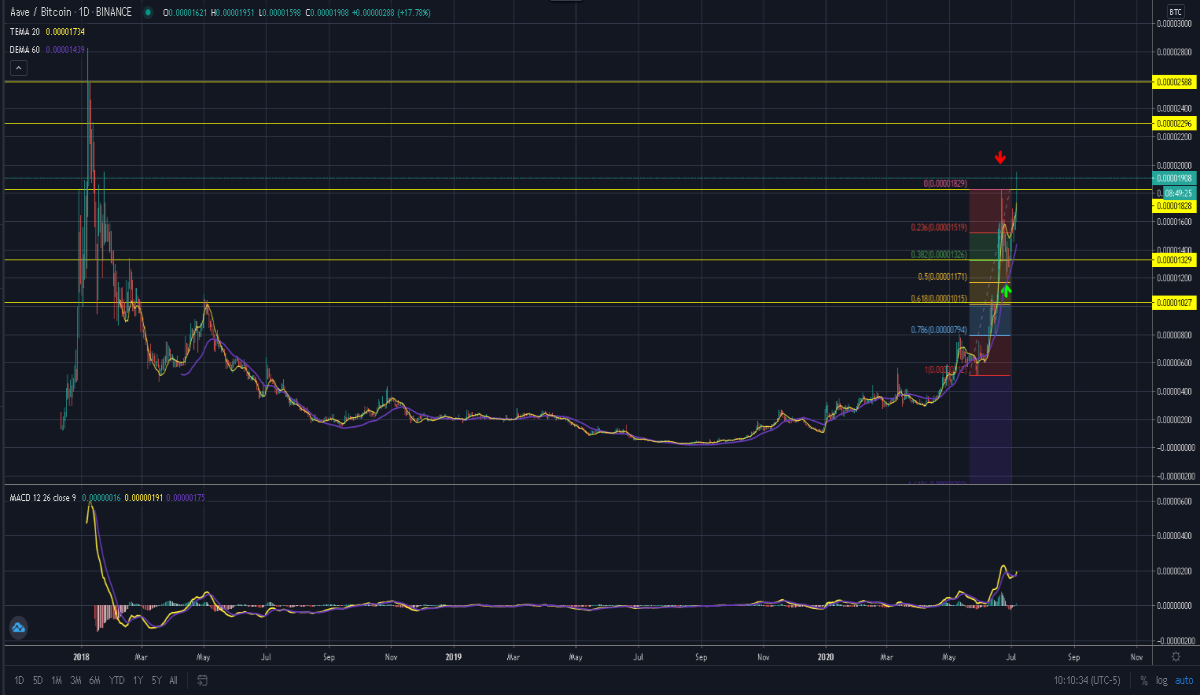Toggle log scale mode
The width and height of the screenshot is (1200, 695).
click(1161, 680)
